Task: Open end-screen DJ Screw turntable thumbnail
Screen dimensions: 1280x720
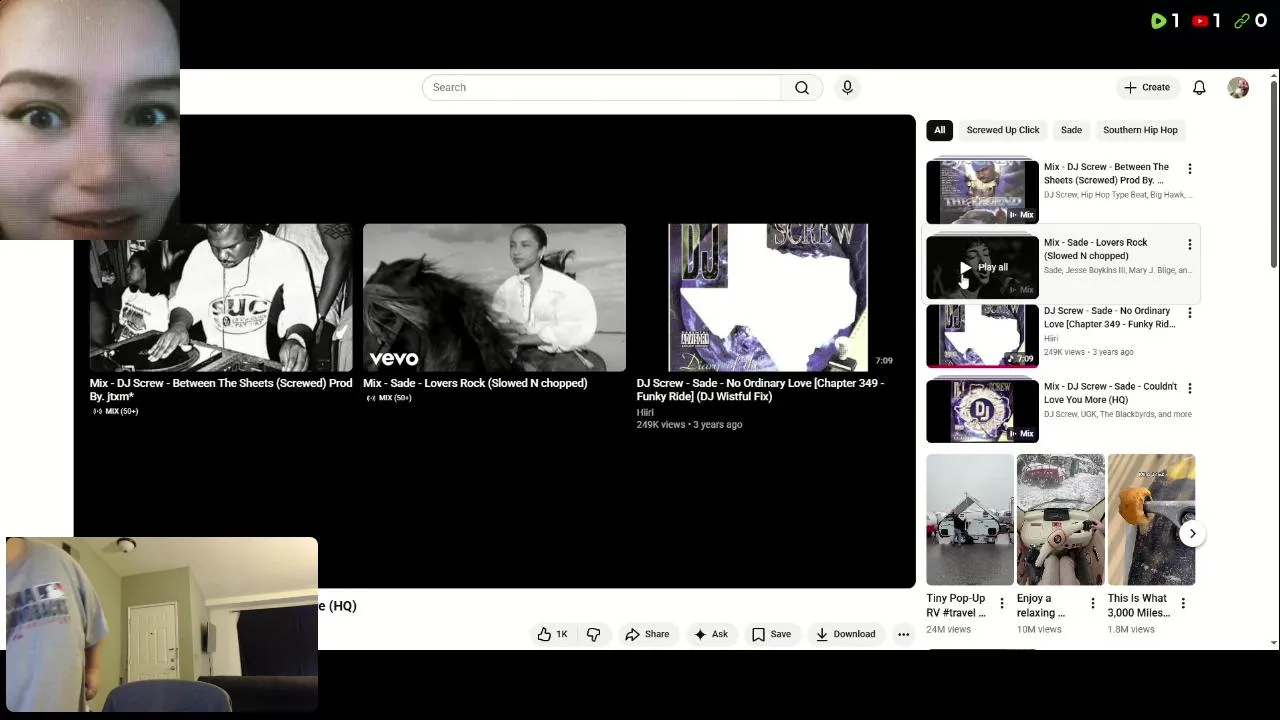Action: pos(221,298)
